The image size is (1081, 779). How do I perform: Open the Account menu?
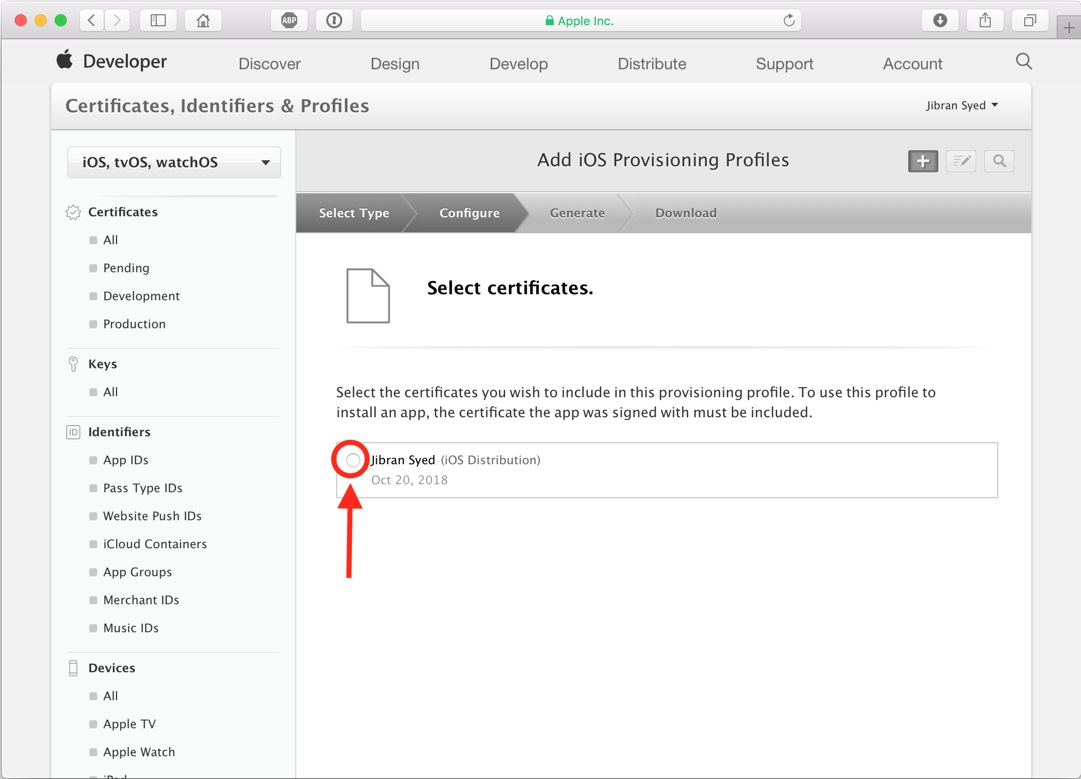coord(912,63)
